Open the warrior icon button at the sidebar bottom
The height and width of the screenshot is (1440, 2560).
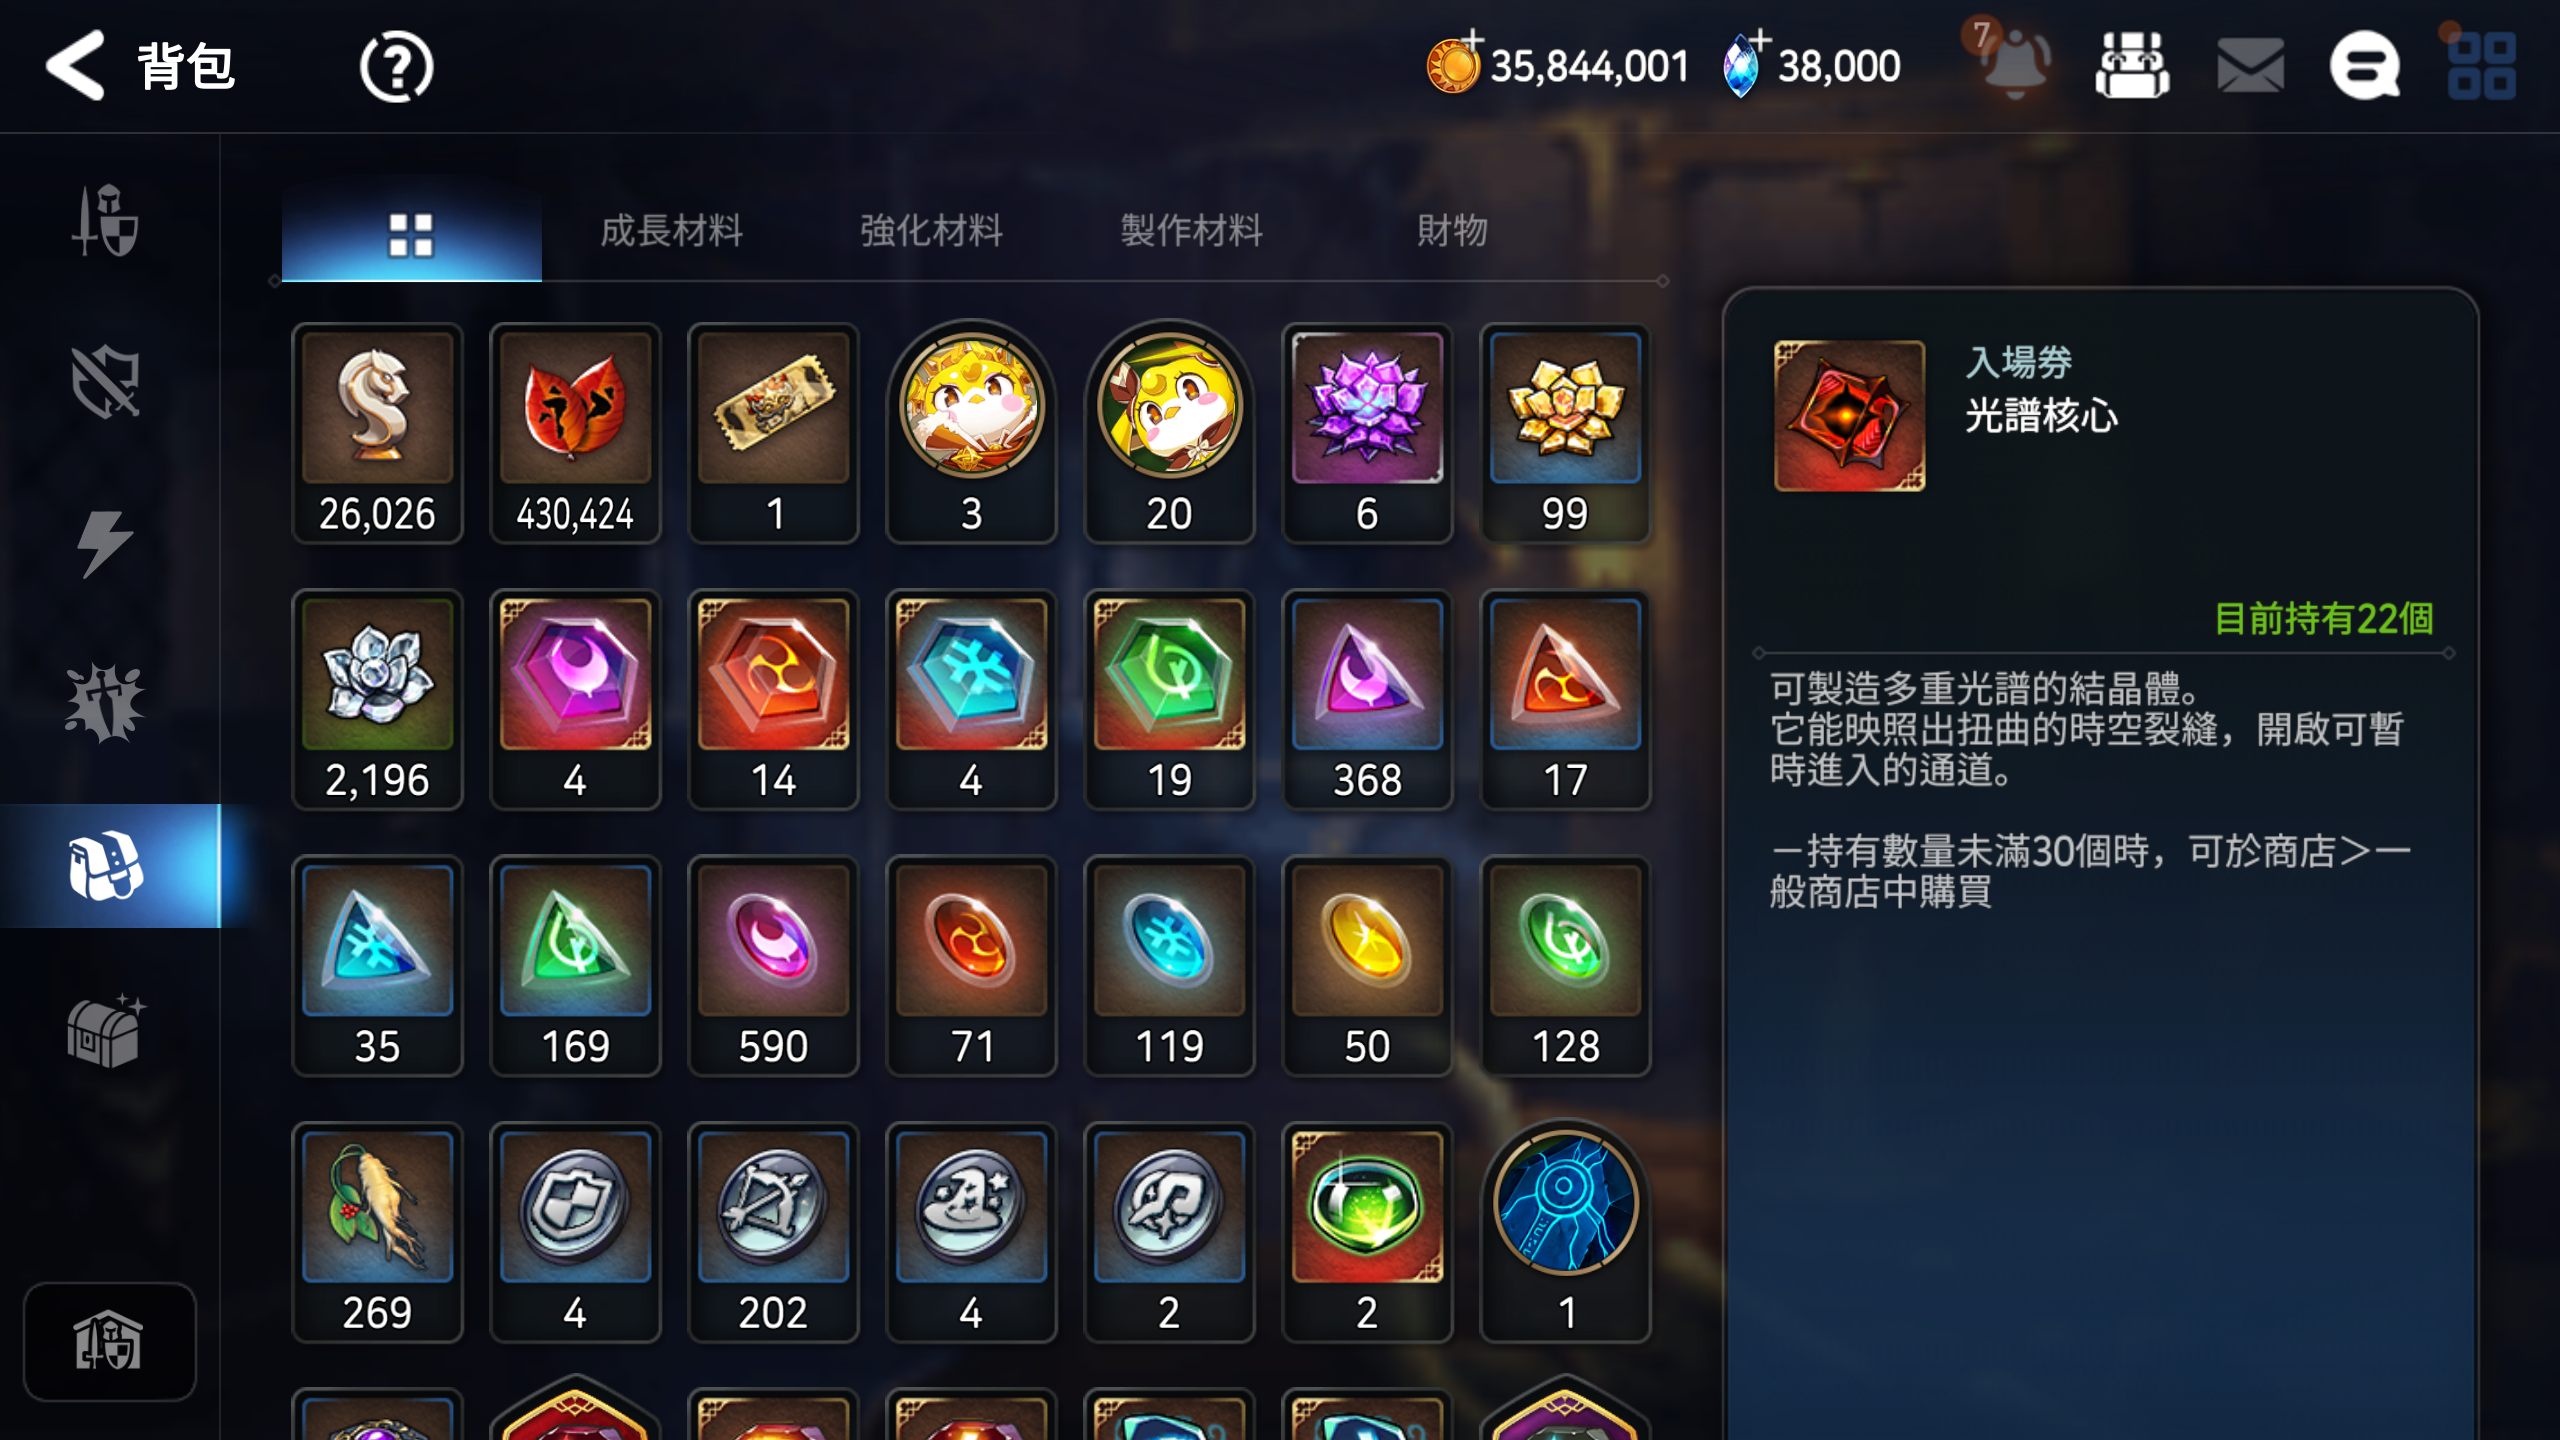point(109,1341)
